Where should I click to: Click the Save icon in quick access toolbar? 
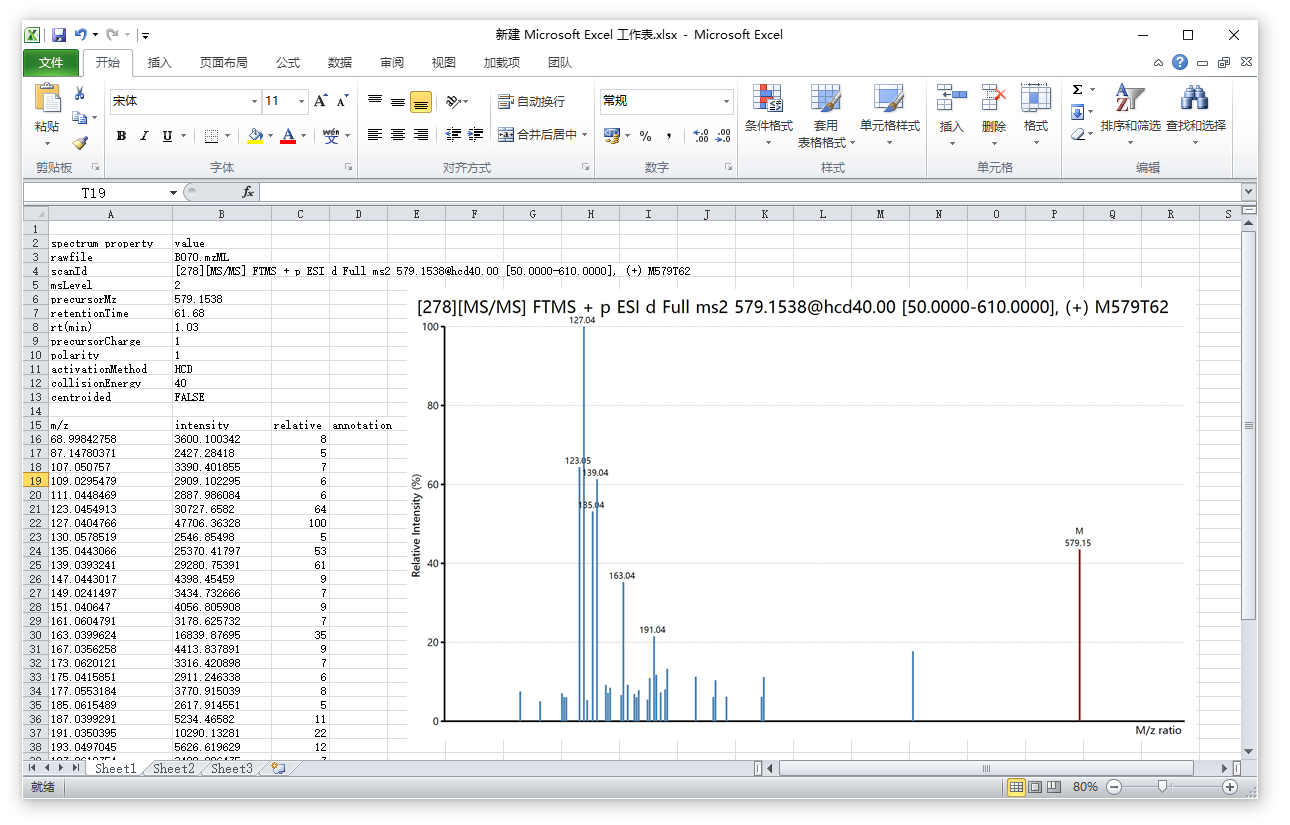coord(59,35)
